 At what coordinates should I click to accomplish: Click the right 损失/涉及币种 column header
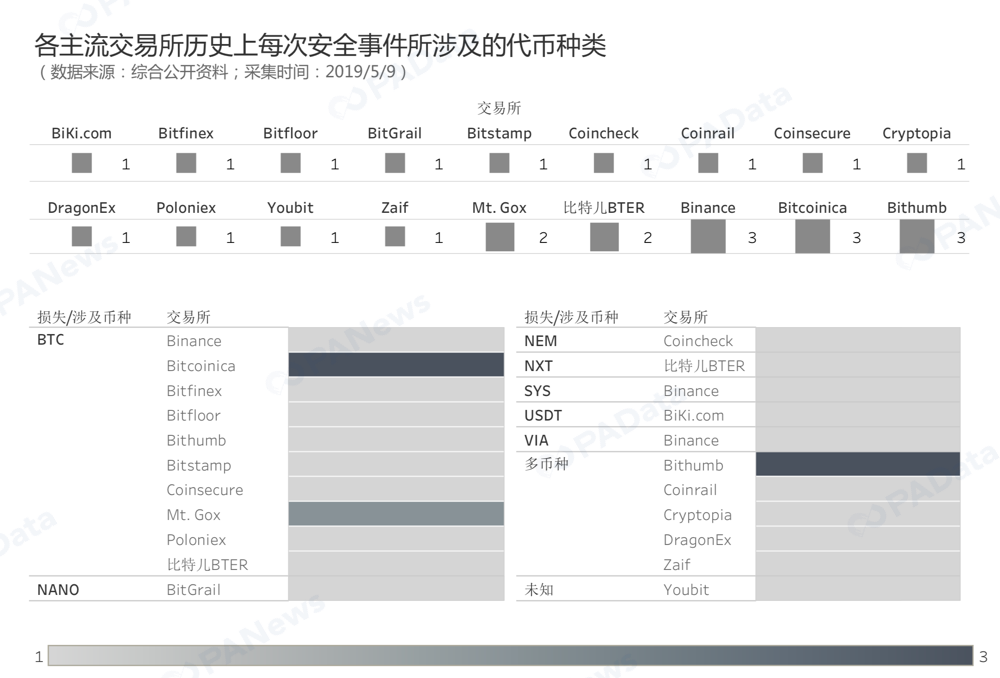(x=571, y=317)
